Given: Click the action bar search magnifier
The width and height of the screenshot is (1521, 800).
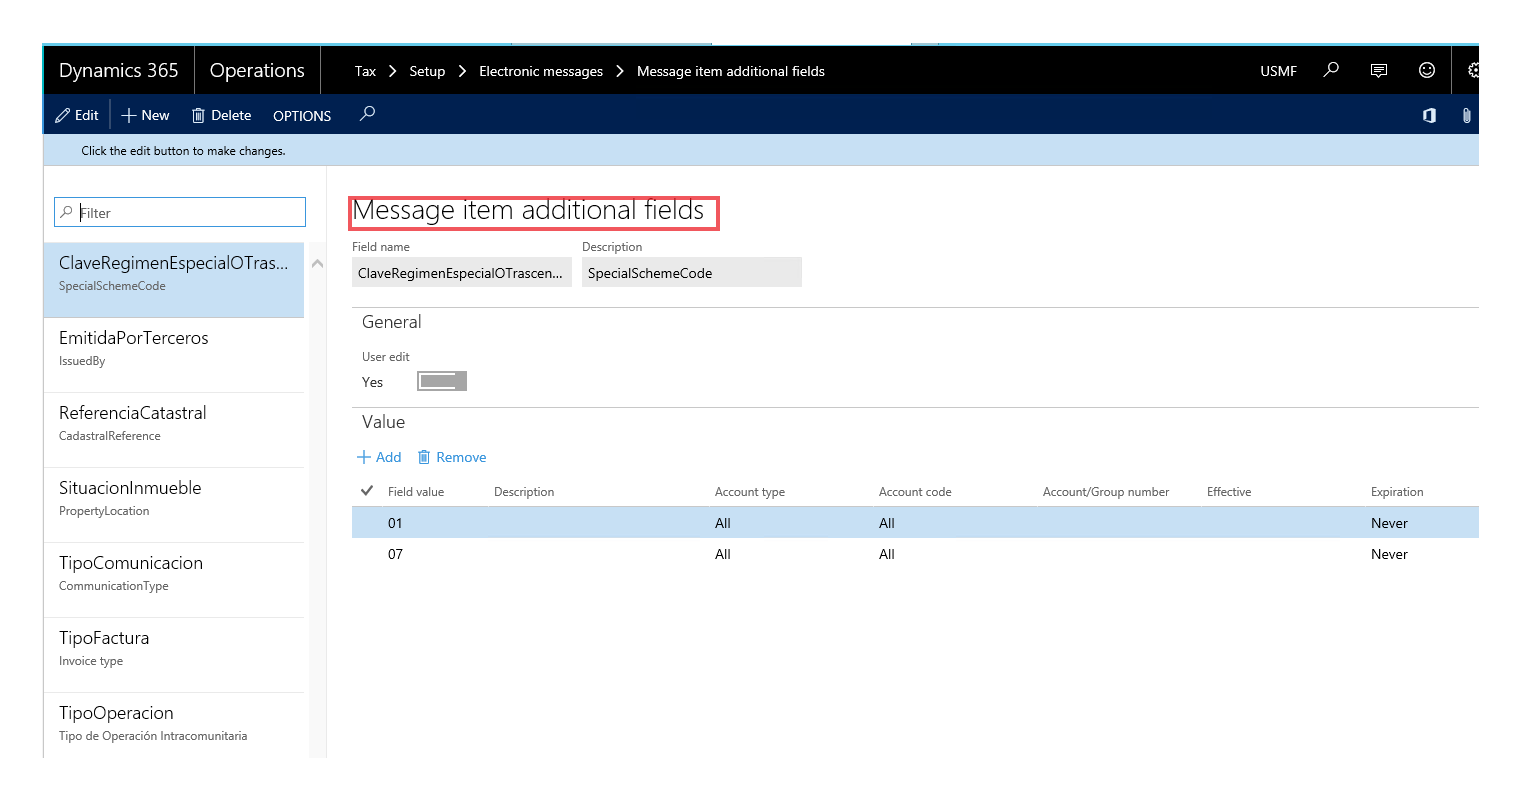Looking at the screenshot, I should 367,114.
